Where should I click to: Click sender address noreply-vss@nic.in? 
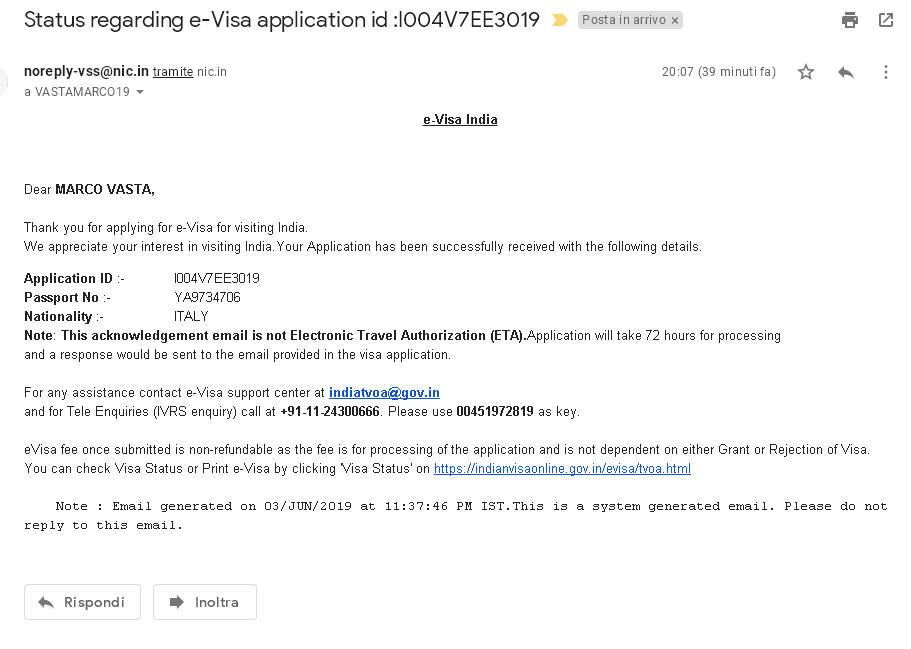(86, 72)
